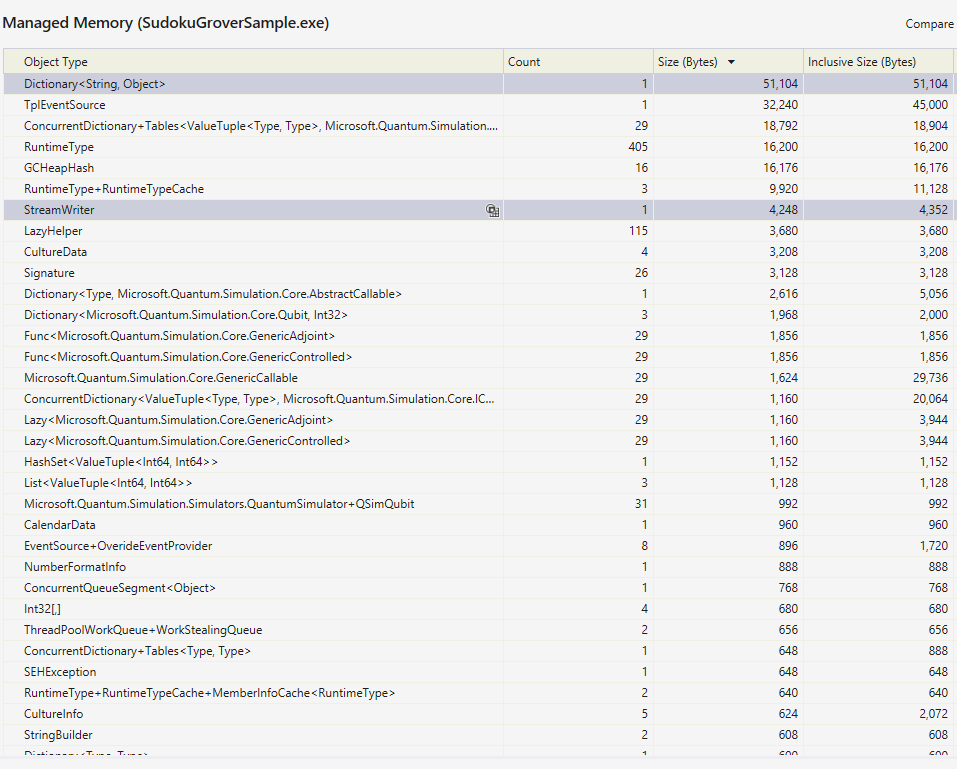Select the Lazy<...GenericControlled> row
957x769 pixels.
coord(478,441)
